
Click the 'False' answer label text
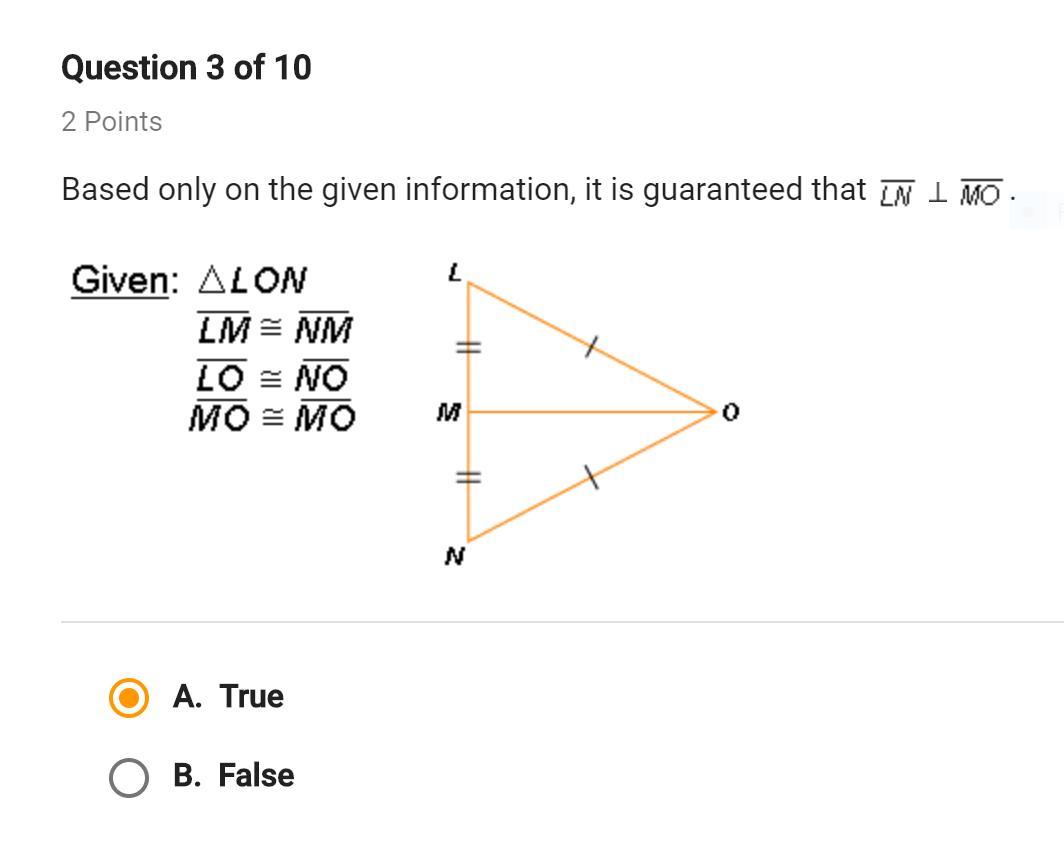256,775
